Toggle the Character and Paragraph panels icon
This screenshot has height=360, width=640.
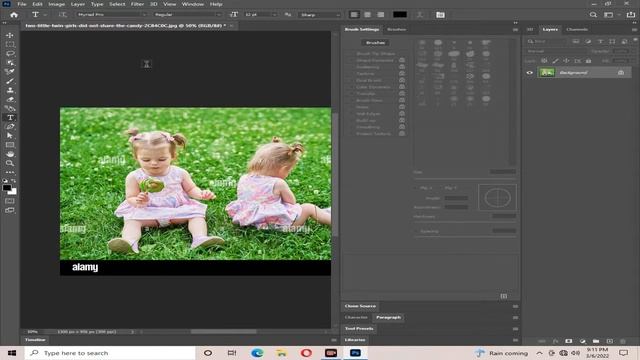[x=440, y=15]
